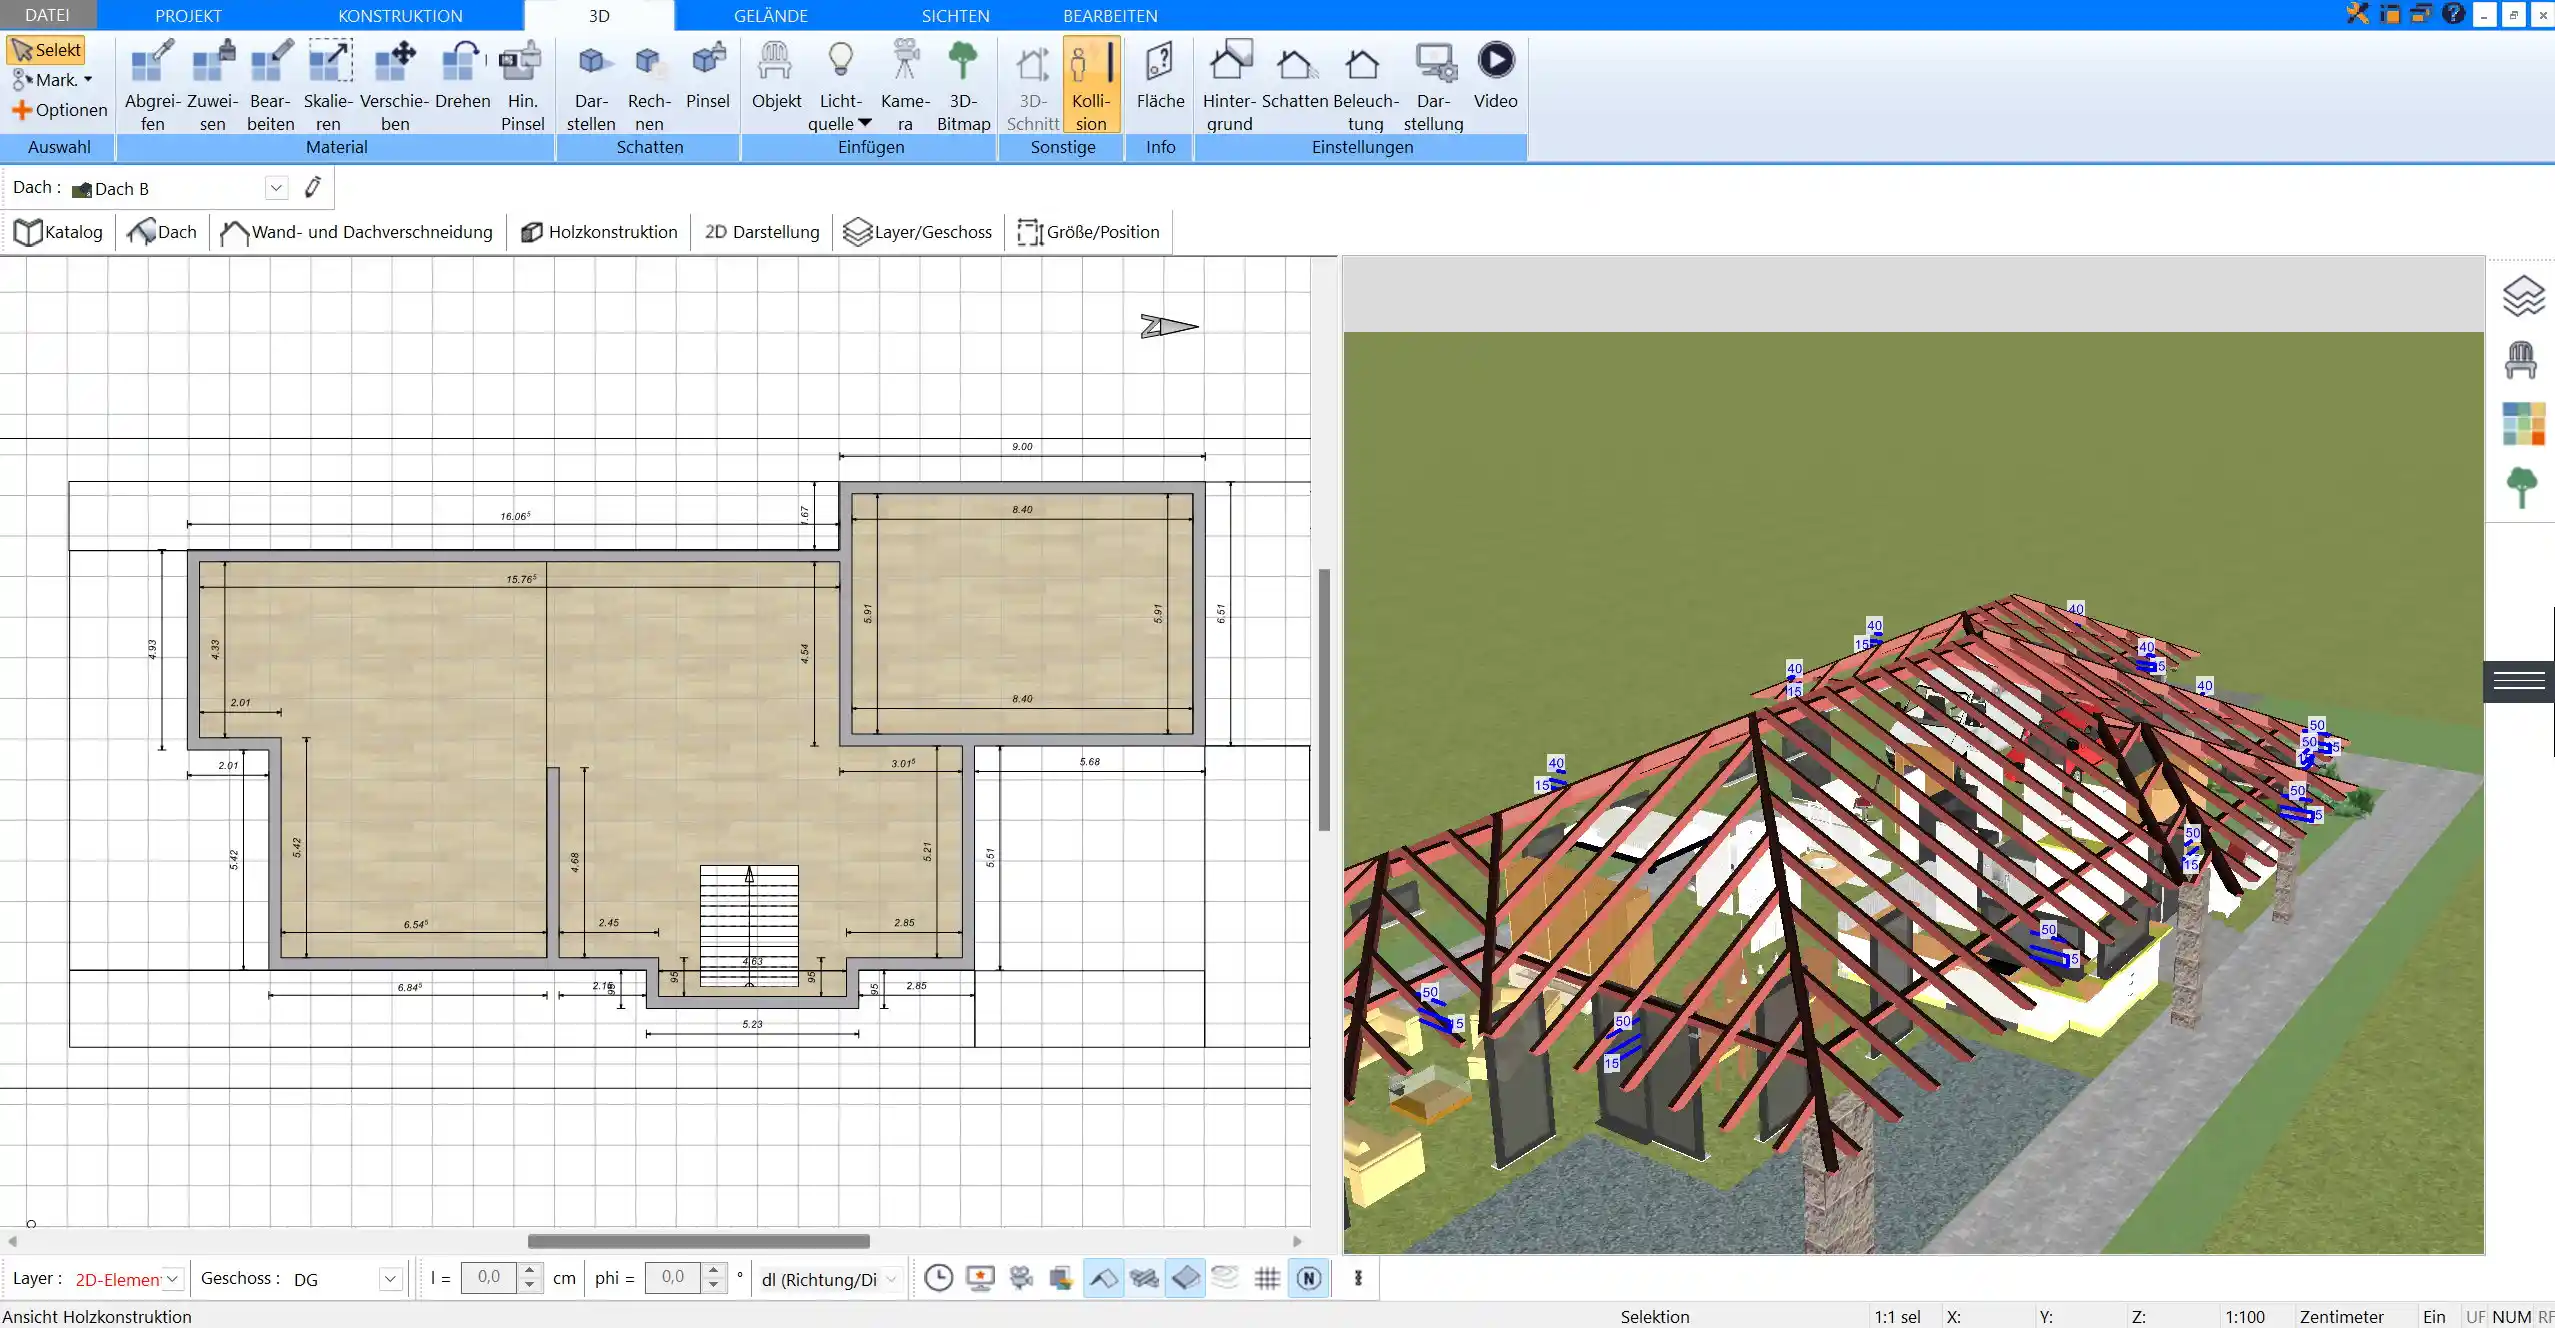Screen dimensions: 2555x1328
Task: Open the clock time settings icon
Action: [938, 1278]
